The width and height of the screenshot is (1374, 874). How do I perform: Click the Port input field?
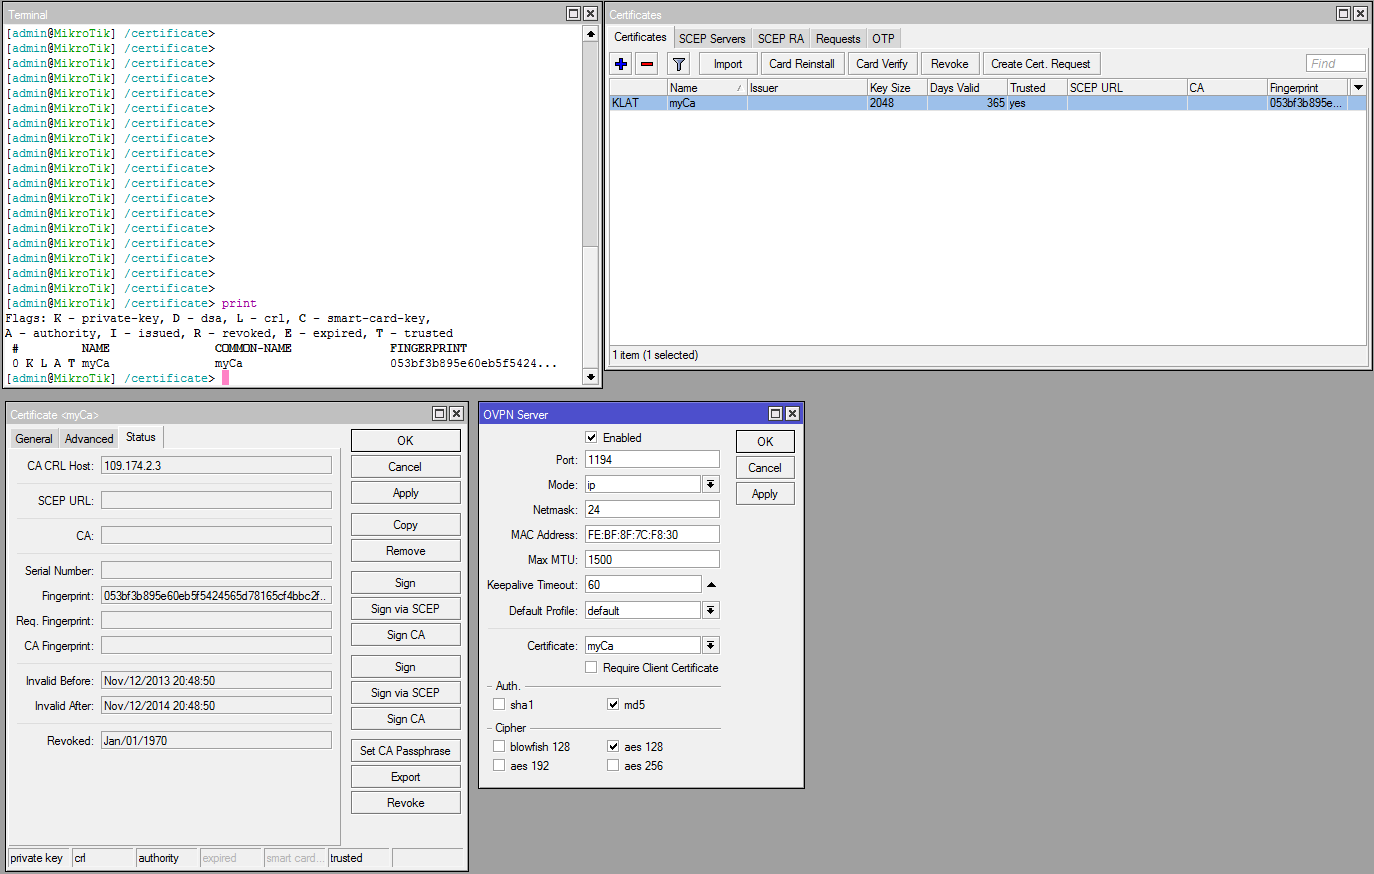(651, 460)
